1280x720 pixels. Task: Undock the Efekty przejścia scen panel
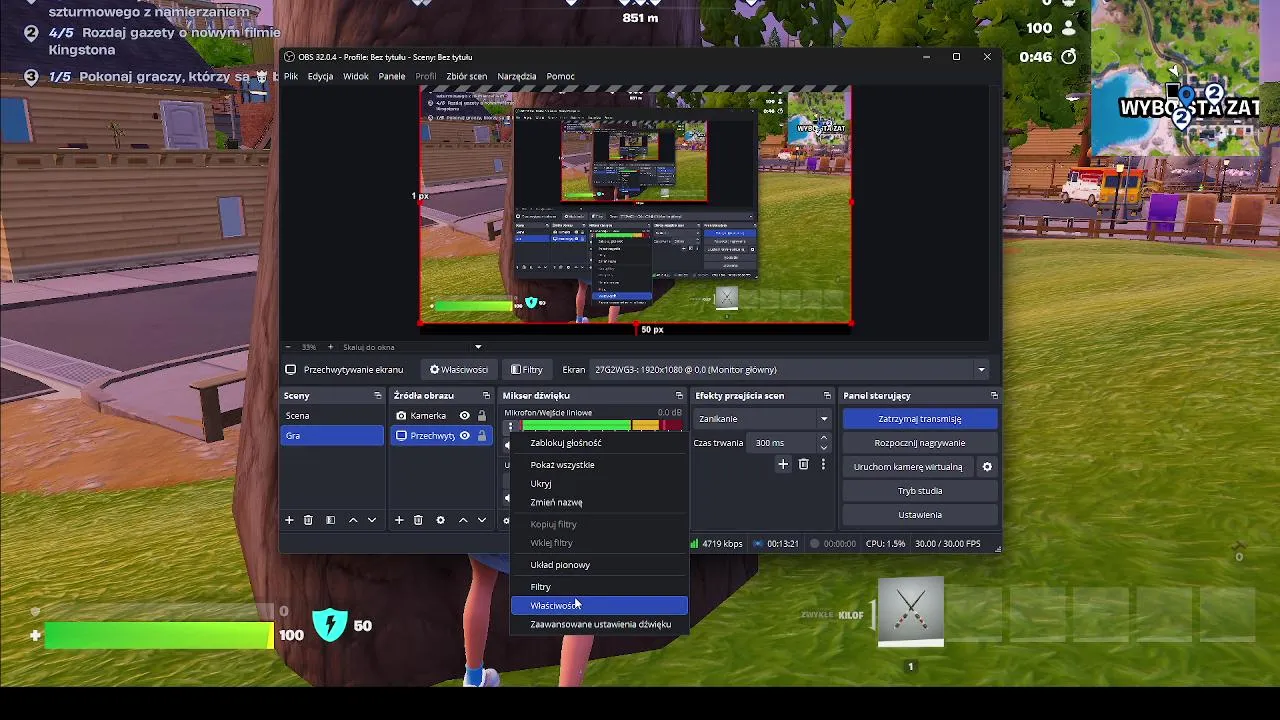point(827,396)
